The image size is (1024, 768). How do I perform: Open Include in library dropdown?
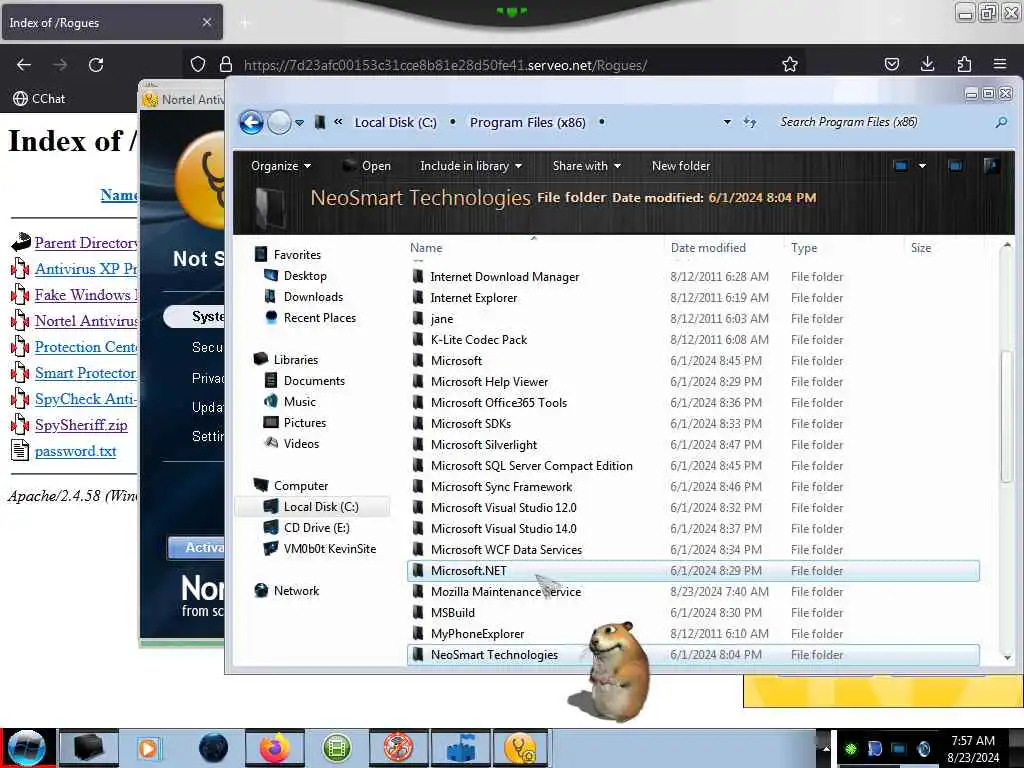click(x=471, y=166)
